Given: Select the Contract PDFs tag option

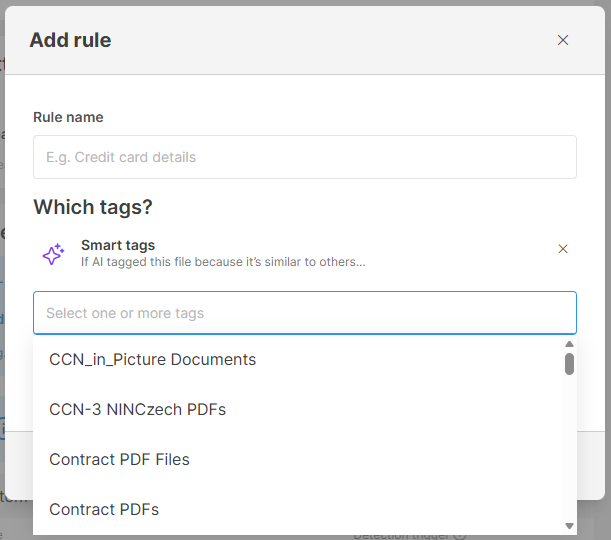Looking at the screenshot, I should [104, 510].
